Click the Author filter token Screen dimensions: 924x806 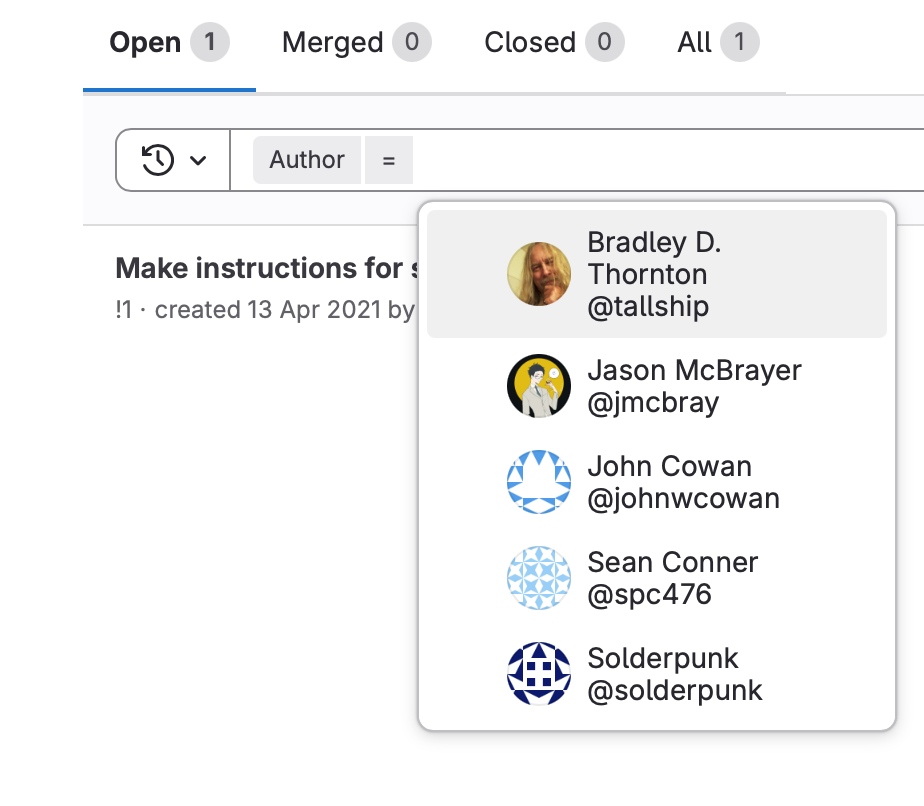click(307, 160)
